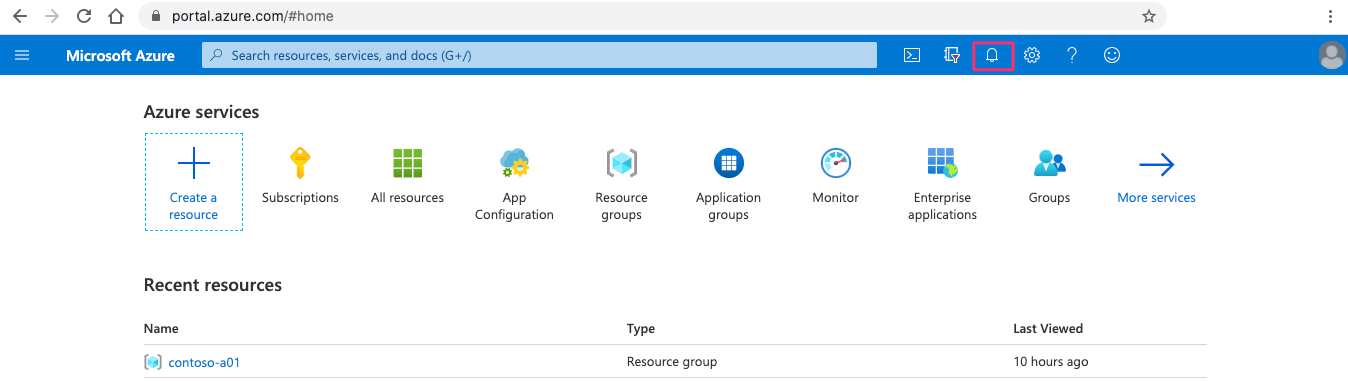The height and width of the screenshot is (381, 1348).
Task: Click the Subscriptions label
Action: click(x=300, y=198)
